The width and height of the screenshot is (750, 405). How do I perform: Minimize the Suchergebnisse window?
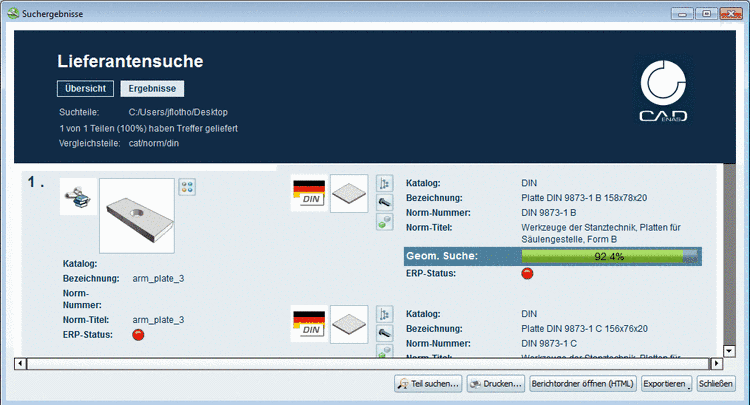(x=683, y=13)
